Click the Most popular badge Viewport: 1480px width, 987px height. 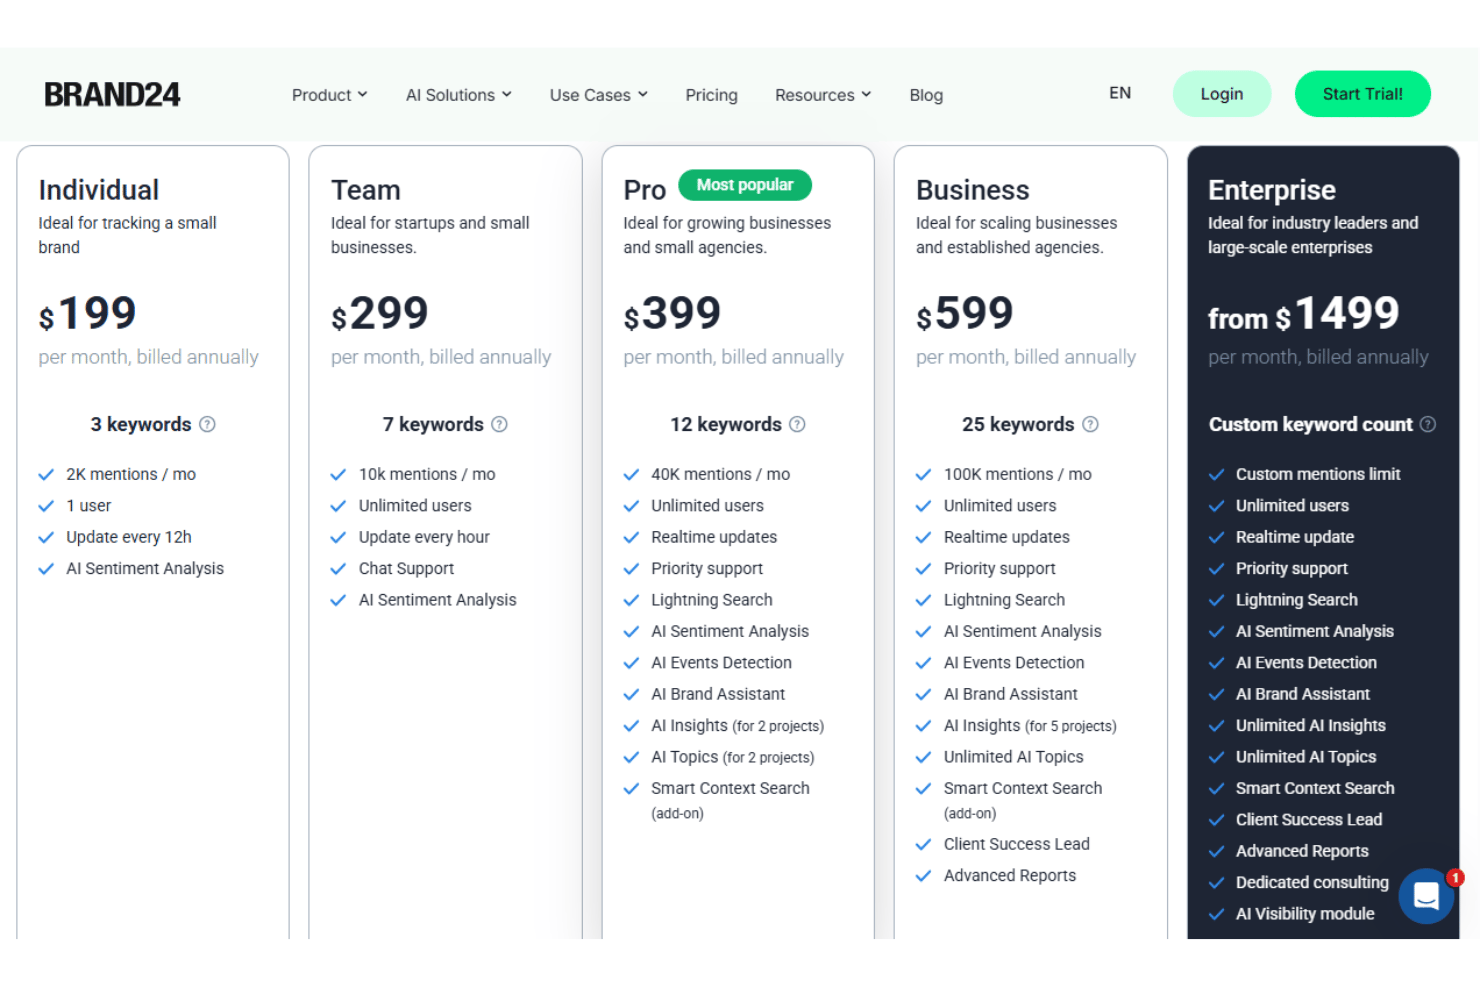click(745, 185)
